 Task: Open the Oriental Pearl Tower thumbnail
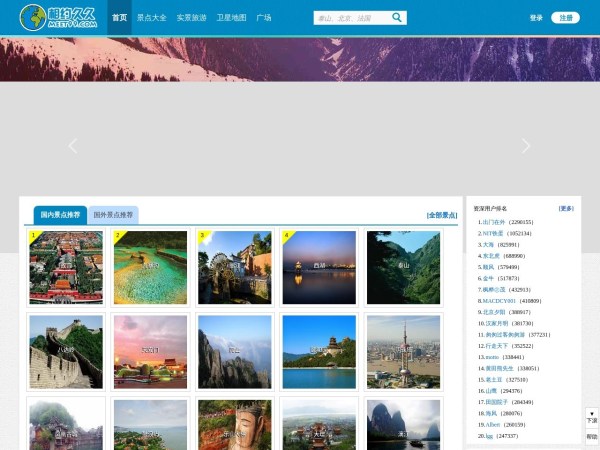coord(403,352)
